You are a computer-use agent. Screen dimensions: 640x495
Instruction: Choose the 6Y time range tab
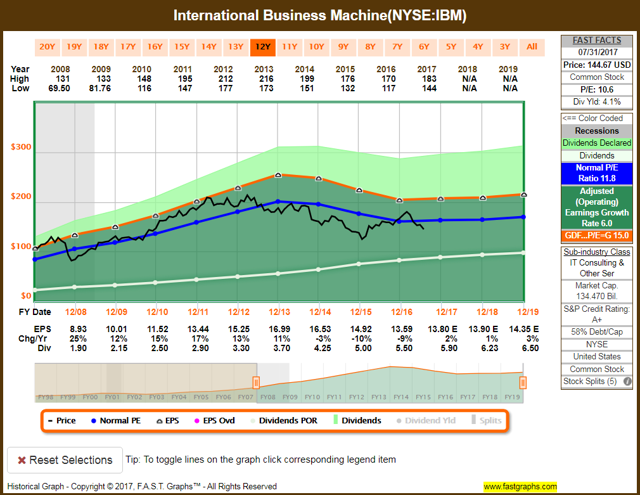[424, 47]
